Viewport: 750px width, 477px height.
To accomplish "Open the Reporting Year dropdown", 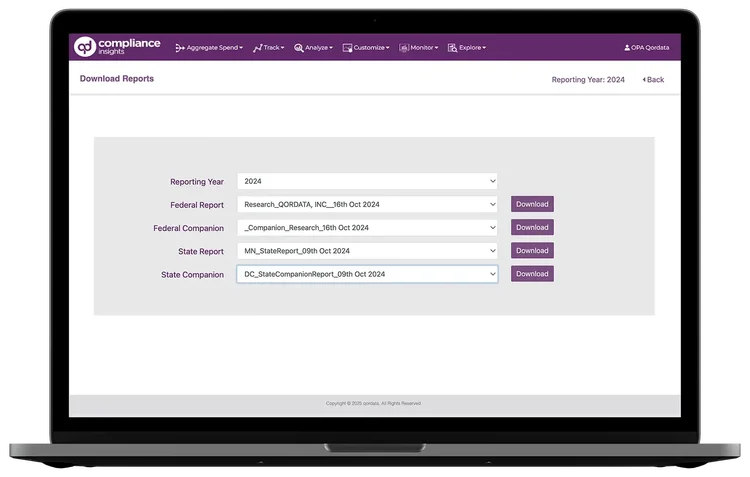I will pyautogui.click(x=367, y=181).
